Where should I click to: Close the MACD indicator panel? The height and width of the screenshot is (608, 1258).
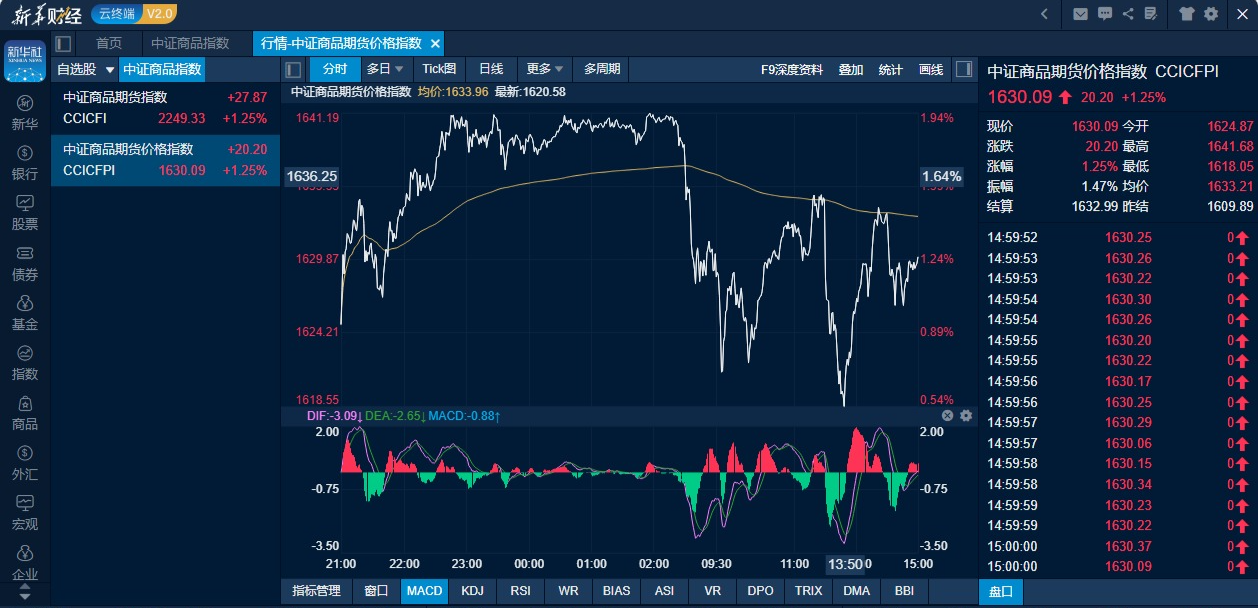947,415
